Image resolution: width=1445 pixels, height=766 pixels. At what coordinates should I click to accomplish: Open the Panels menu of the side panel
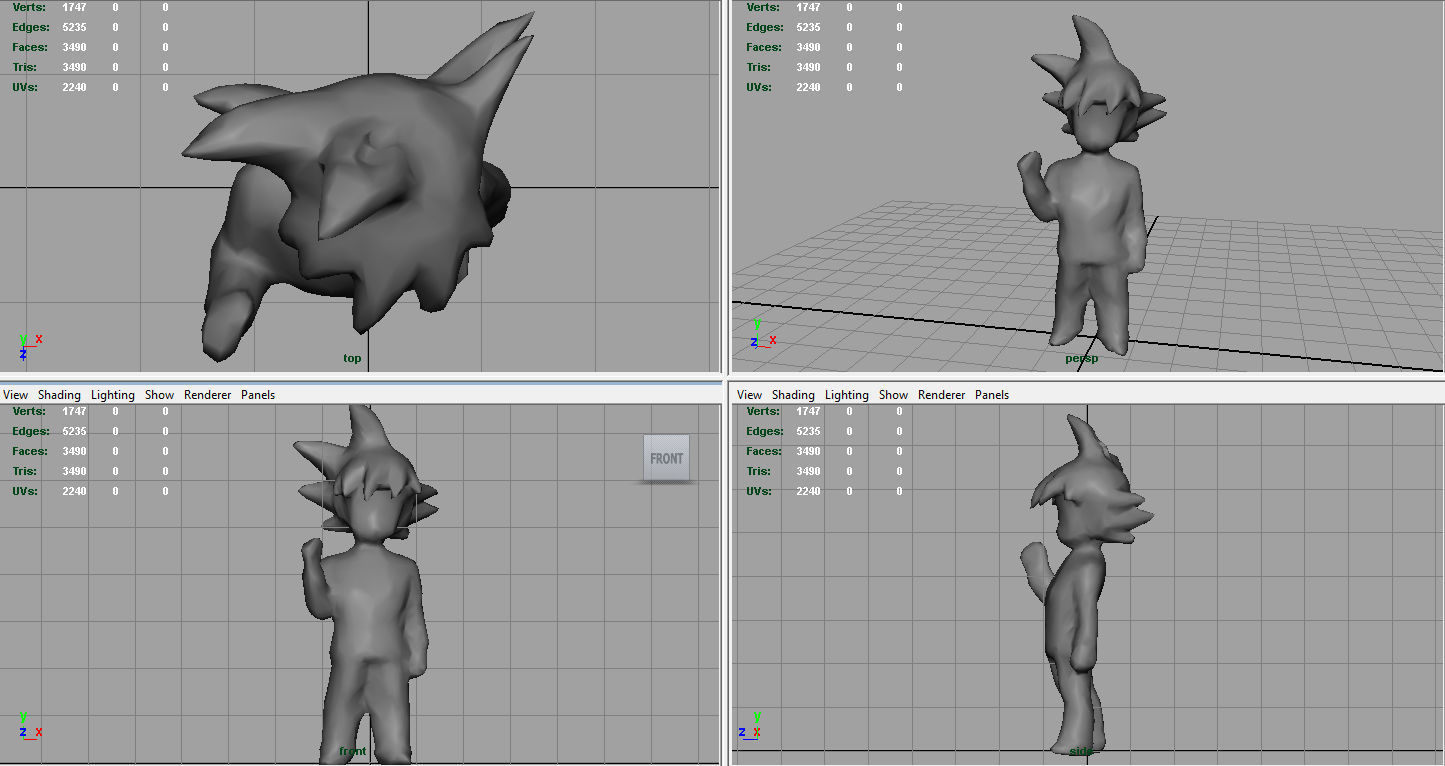coord(992,395)
